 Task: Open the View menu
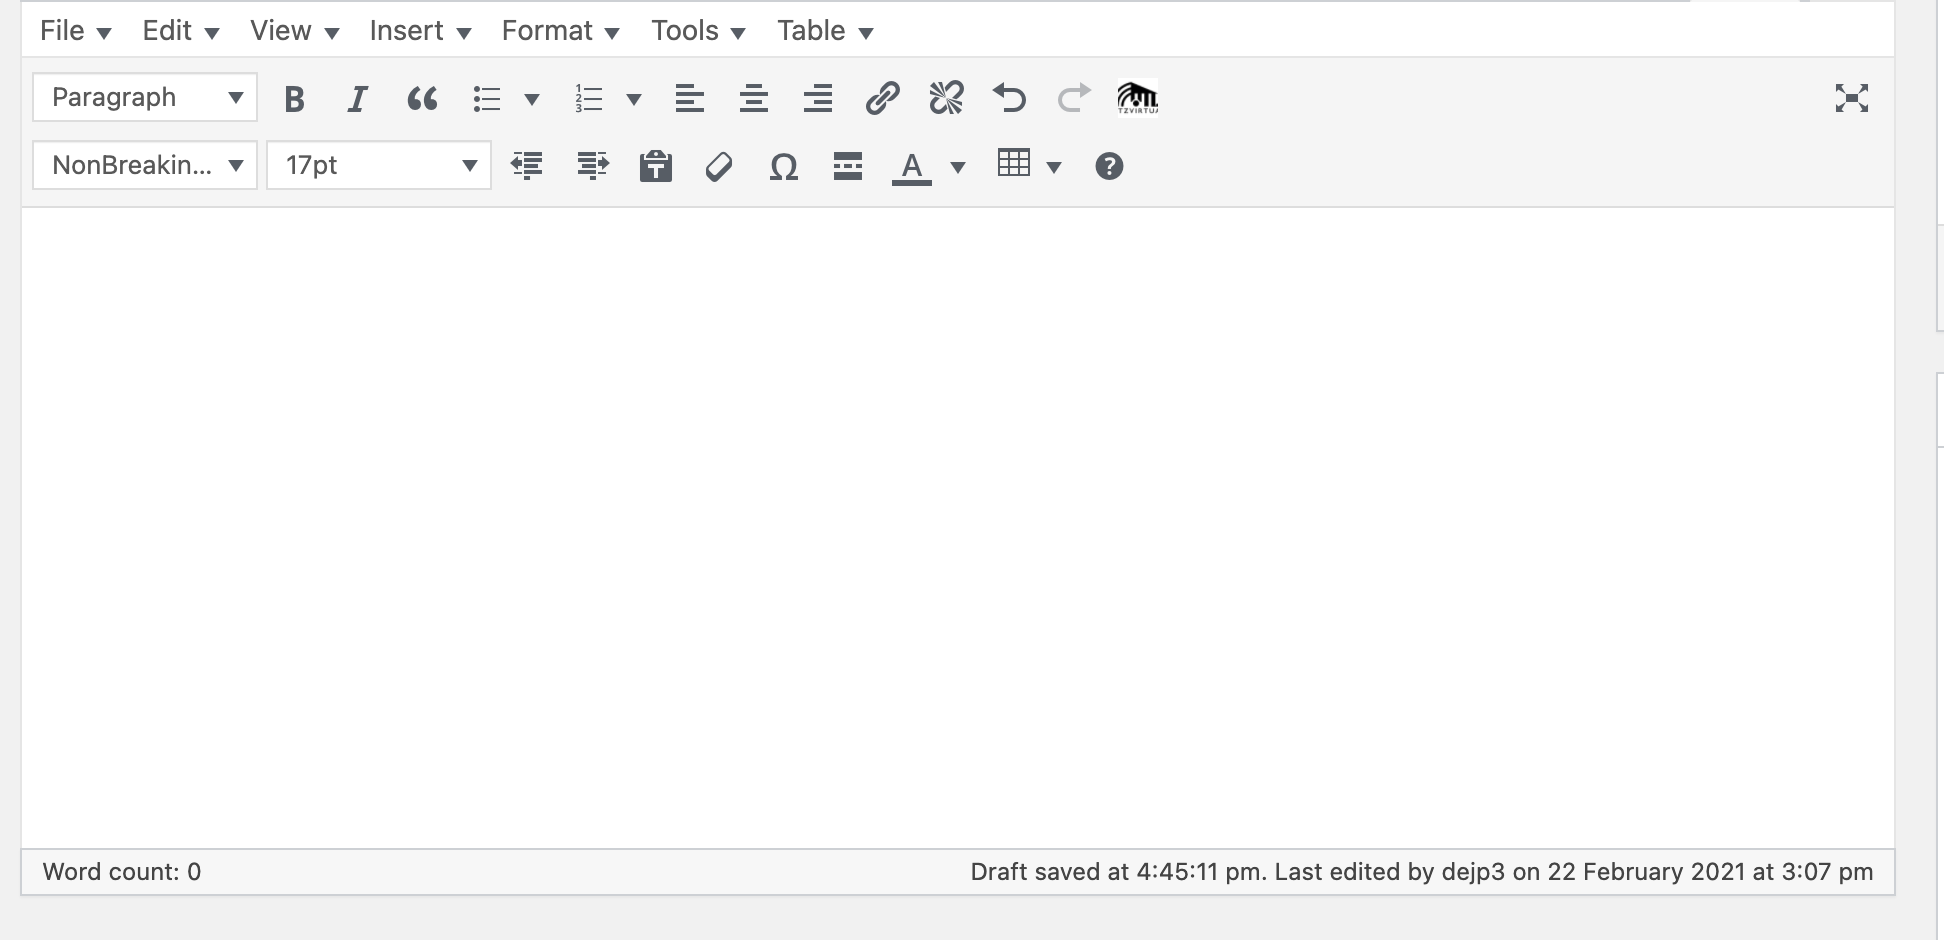(x=294, y=31)
